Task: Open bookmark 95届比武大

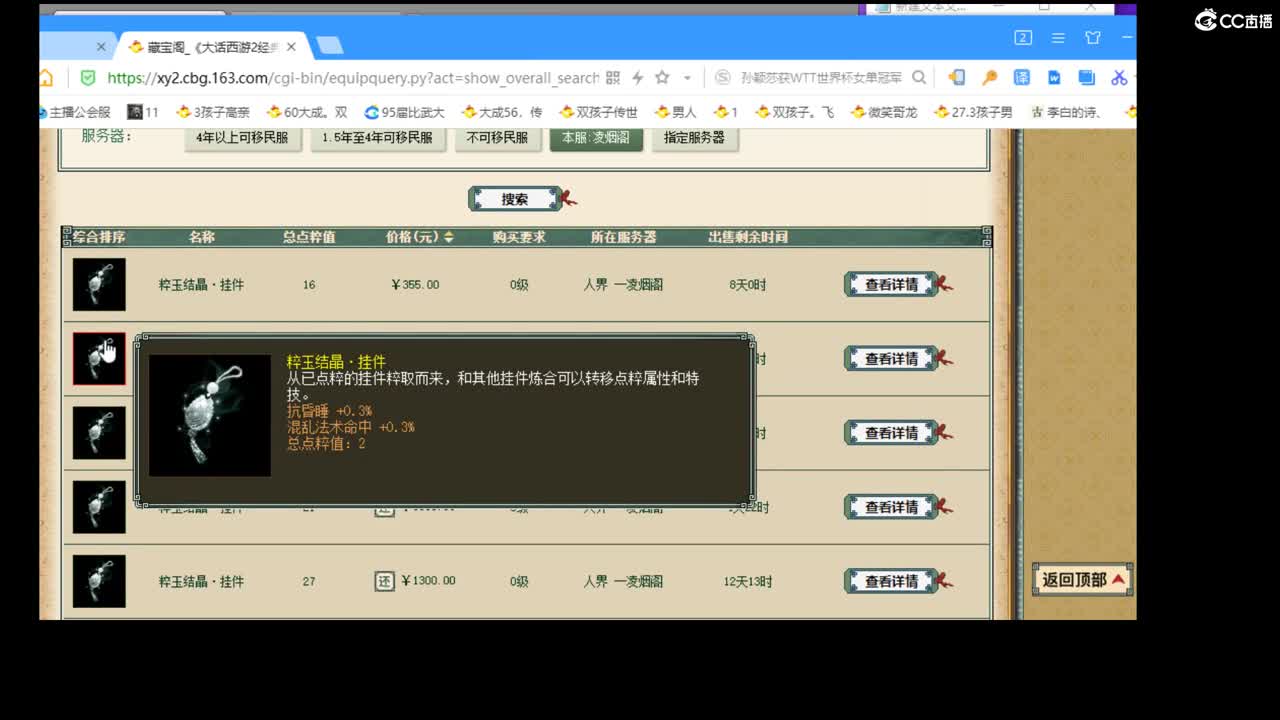Action: click(x=405, y=112)
